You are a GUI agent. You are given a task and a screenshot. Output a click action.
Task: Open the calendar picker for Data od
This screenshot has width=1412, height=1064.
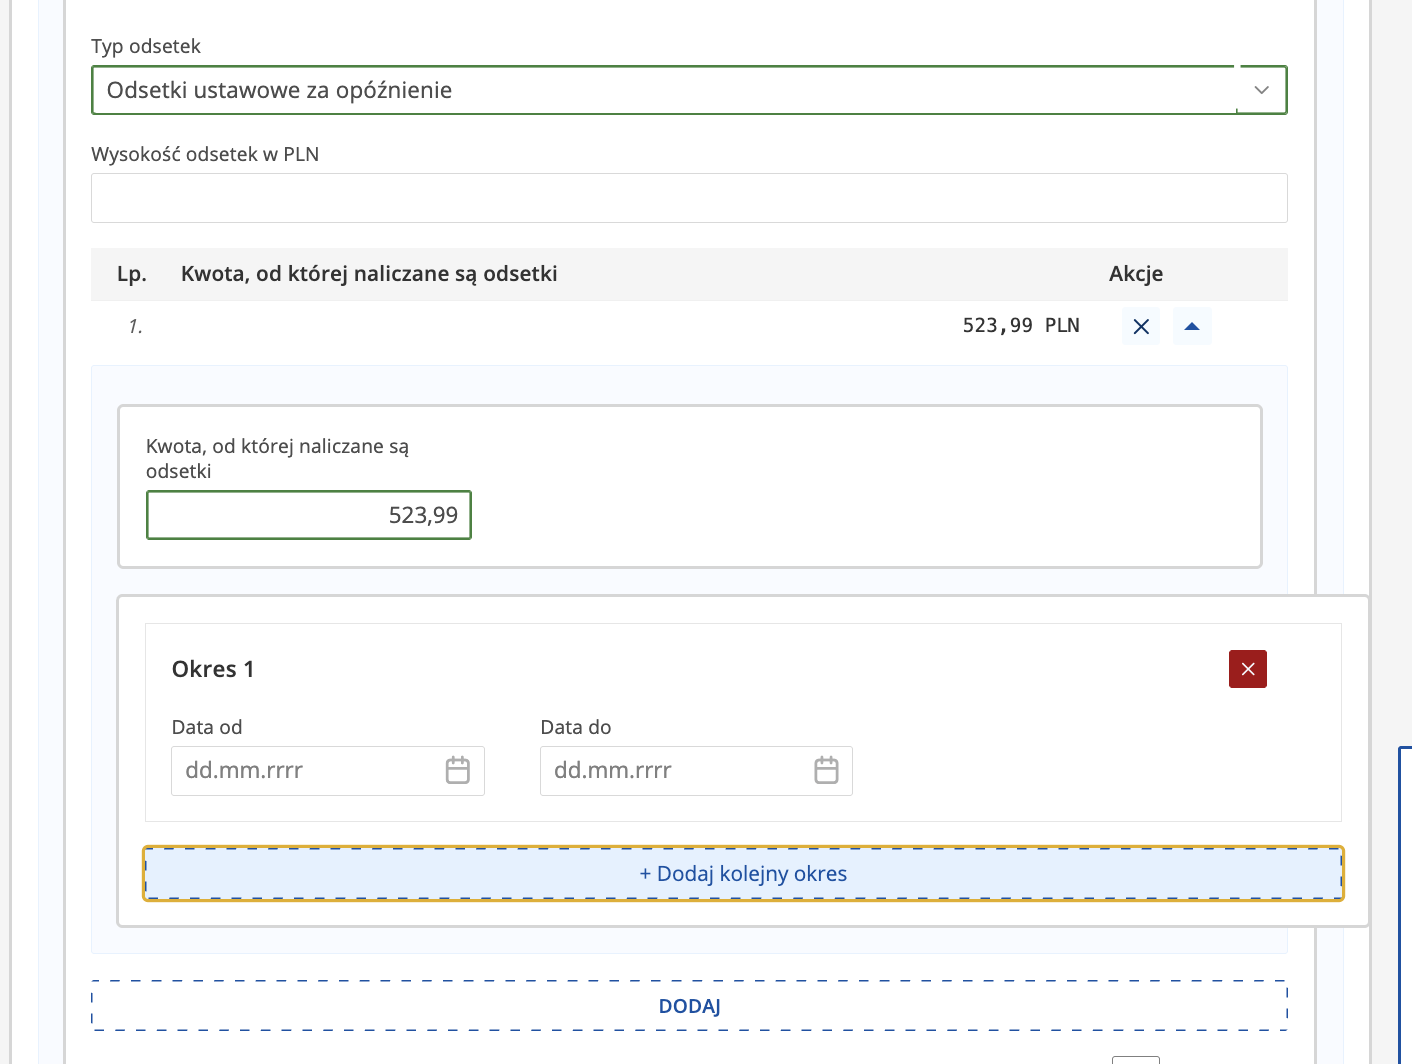458,770
